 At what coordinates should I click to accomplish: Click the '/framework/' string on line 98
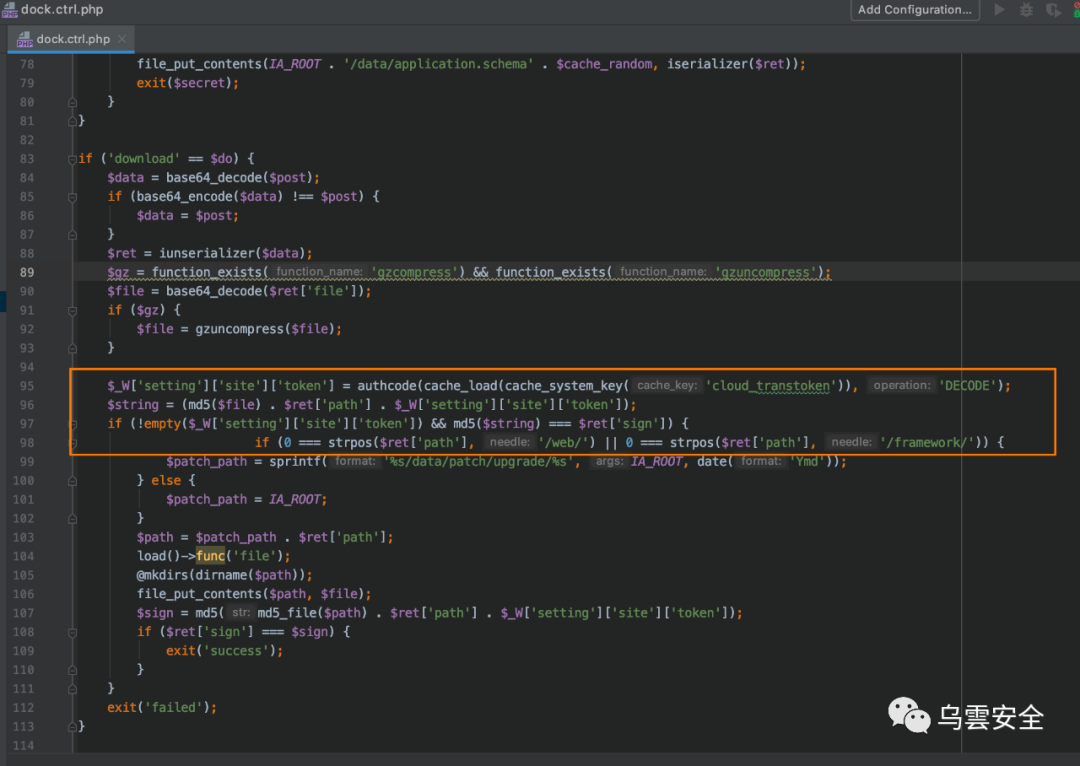point(928,443)
